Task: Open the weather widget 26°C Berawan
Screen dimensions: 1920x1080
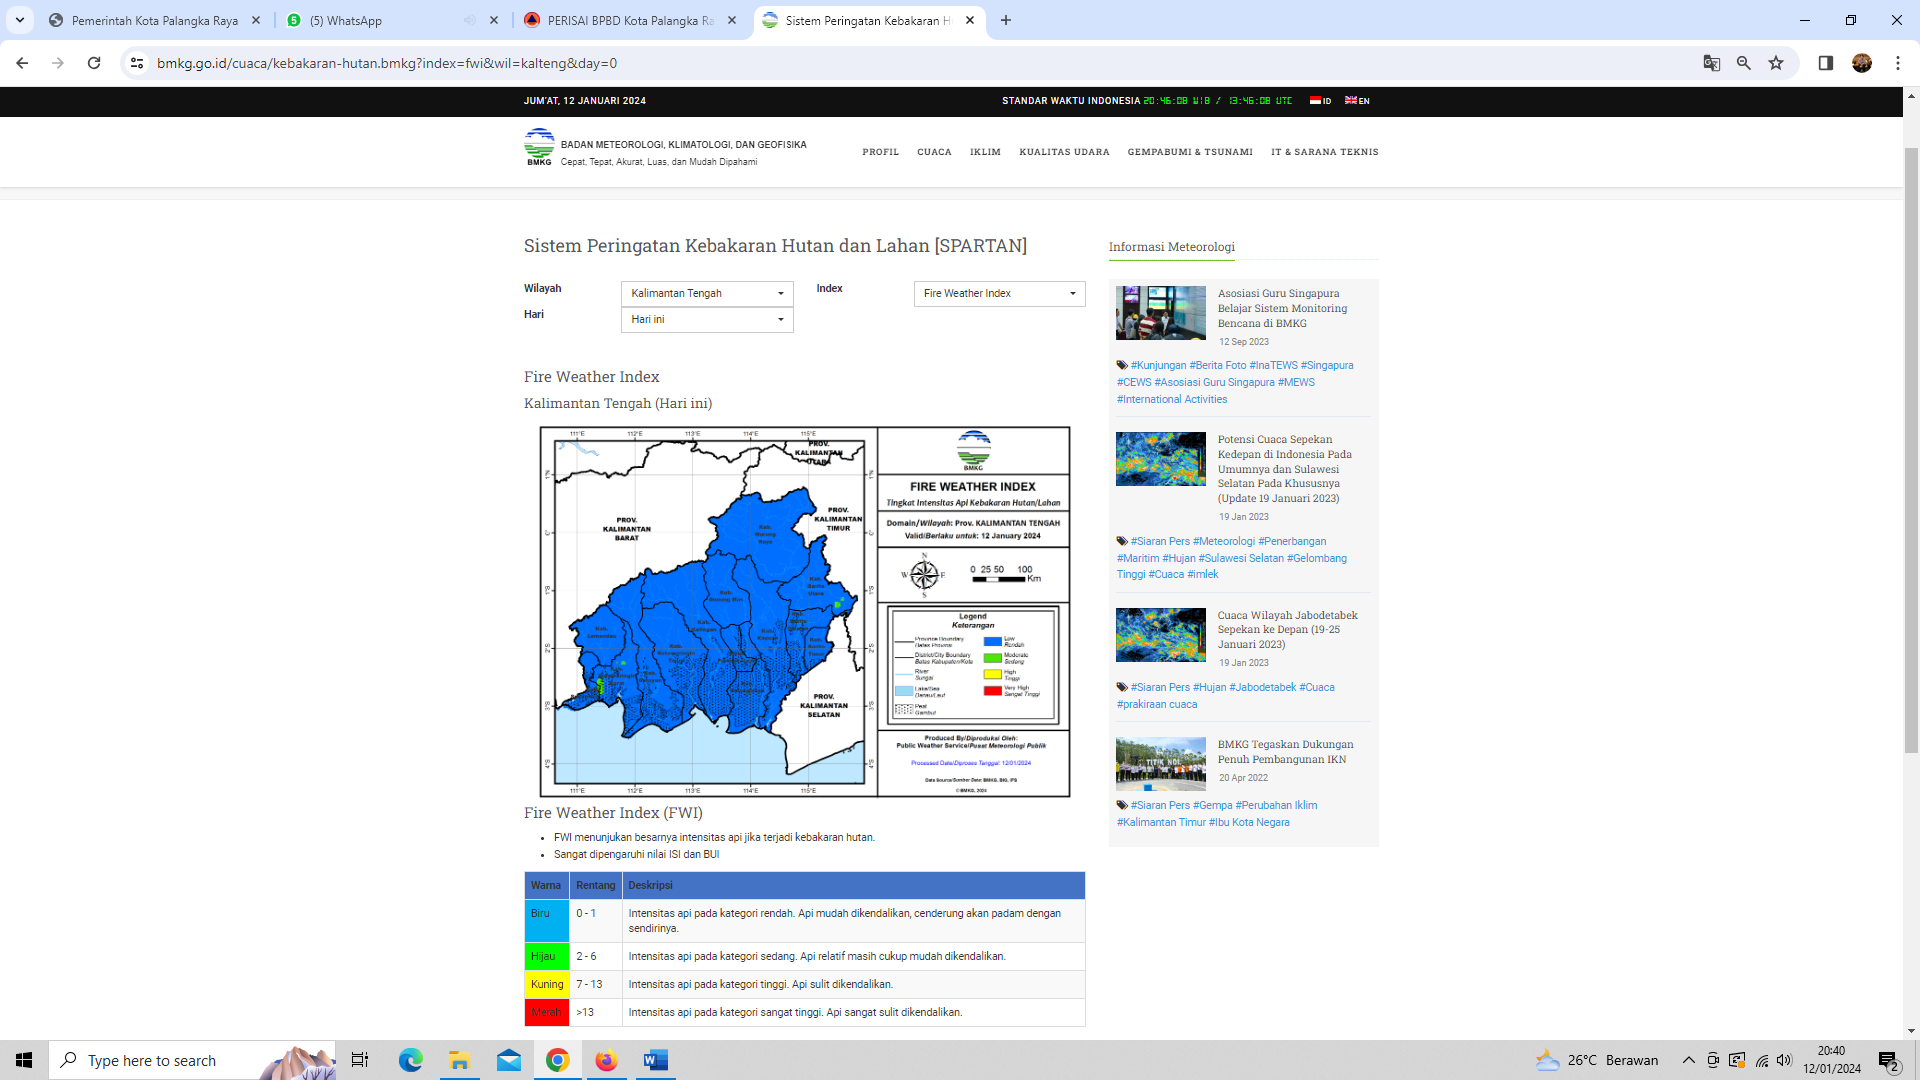Action: [x=1597, y=1060]
